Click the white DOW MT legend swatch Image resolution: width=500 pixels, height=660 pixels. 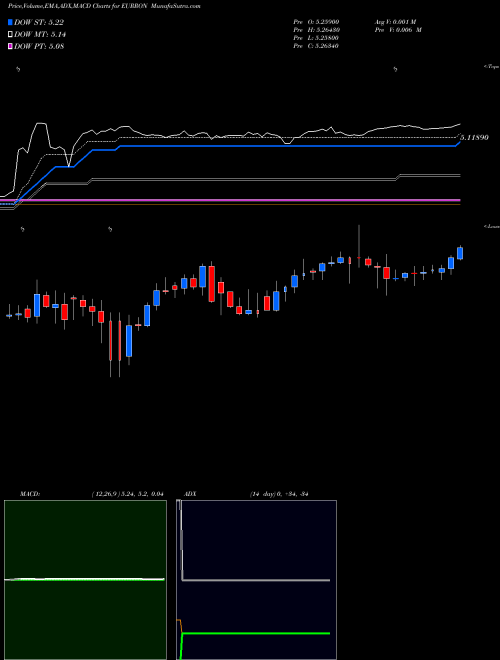pyautogui.click(x=11, y=34)
